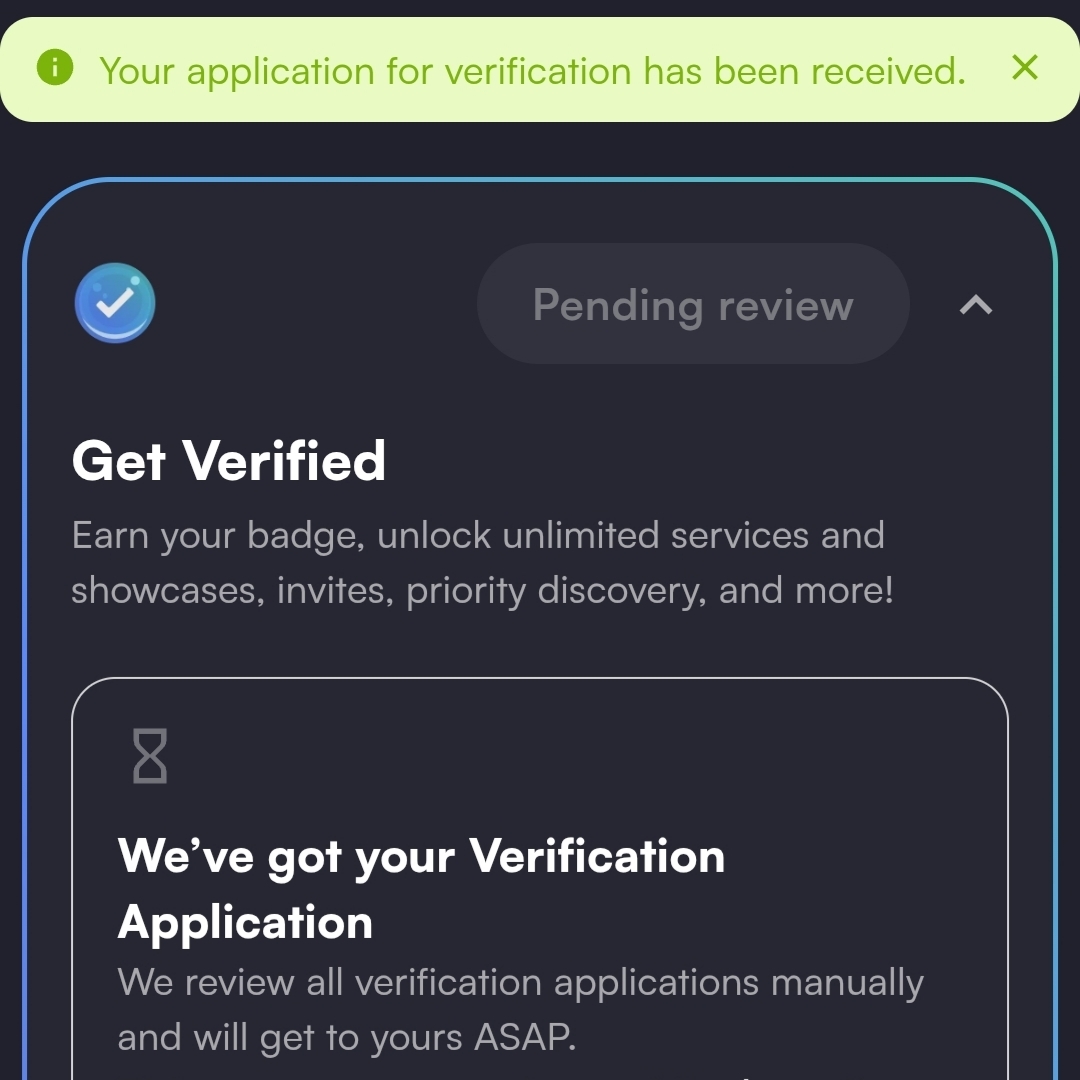Click the Get Verified heading
Screen dimensions: 1080x1080
point(228,461)
